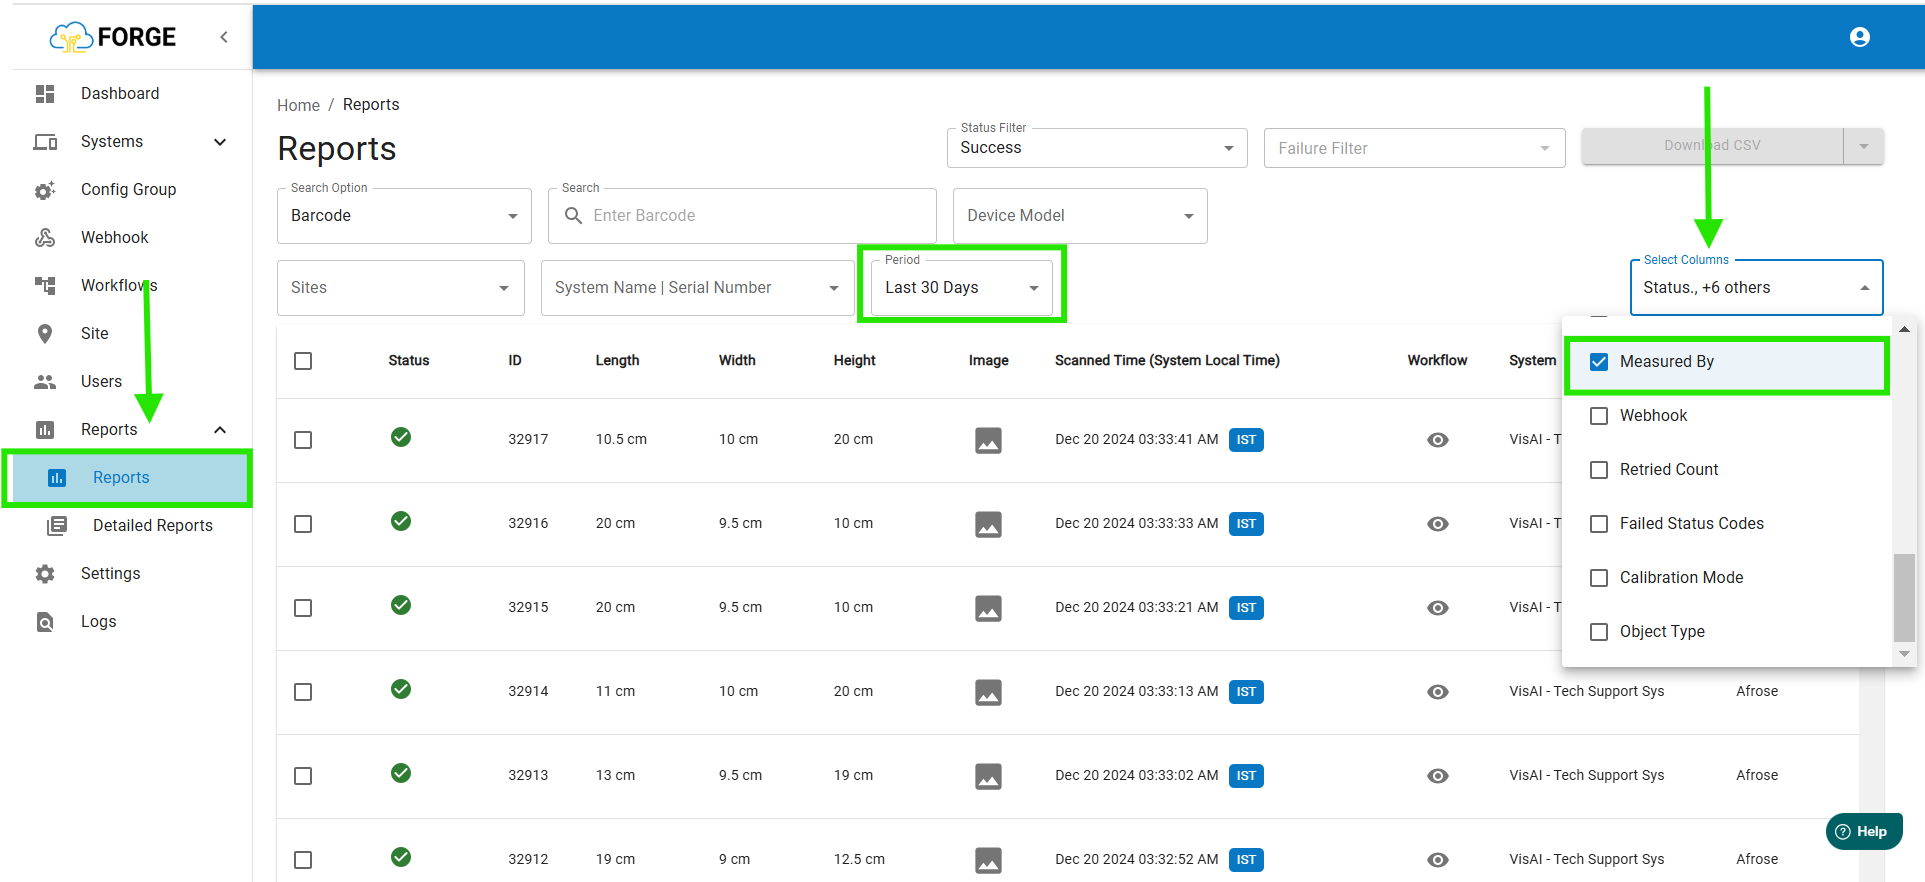Collapse the sidebar using the chevron arrow
Screen dimensions: 1925x882
pos(224,37)
